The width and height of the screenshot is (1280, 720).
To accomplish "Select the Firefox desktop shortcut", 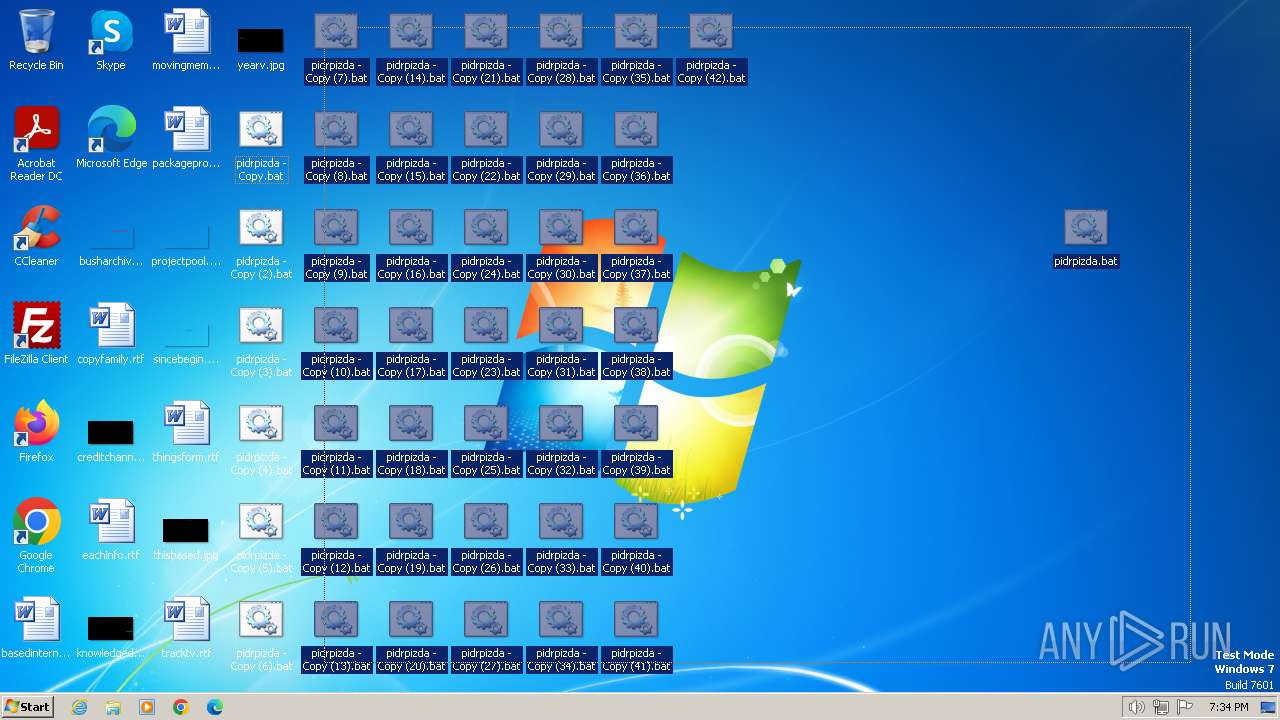I will click(x=36, y=433).
